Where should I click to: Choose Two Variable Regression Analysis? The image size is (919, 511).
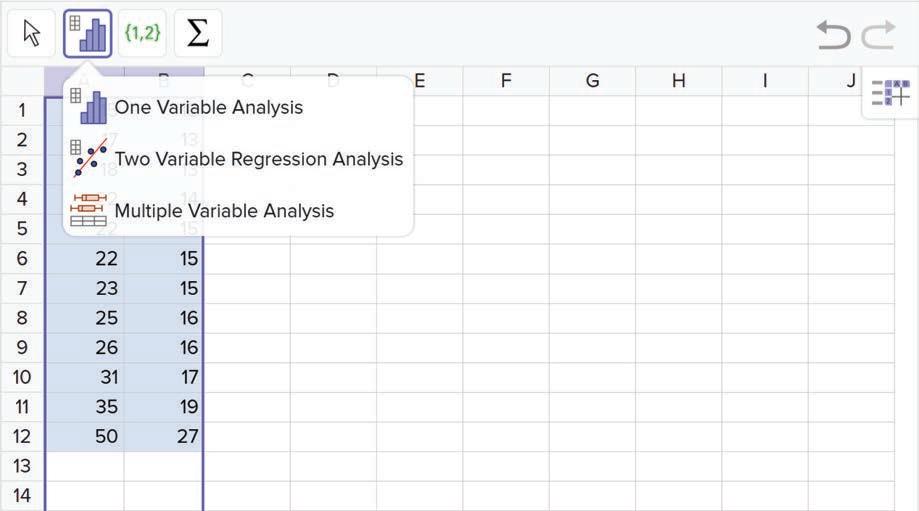[x=258, y=159]
